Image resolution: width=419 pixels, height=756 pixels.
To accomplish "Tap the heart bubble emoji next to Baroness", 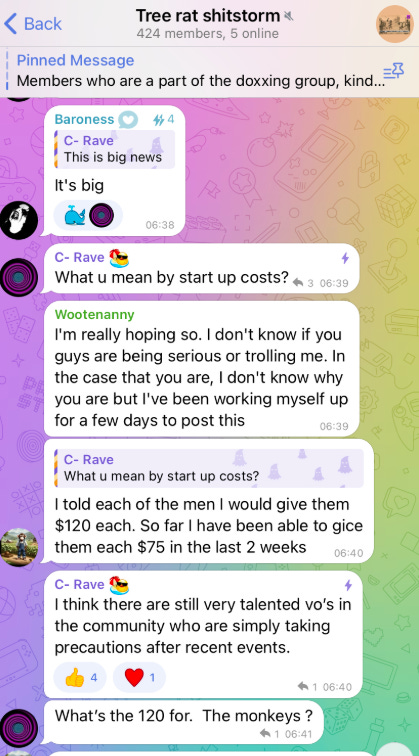I will pos(128,120).
